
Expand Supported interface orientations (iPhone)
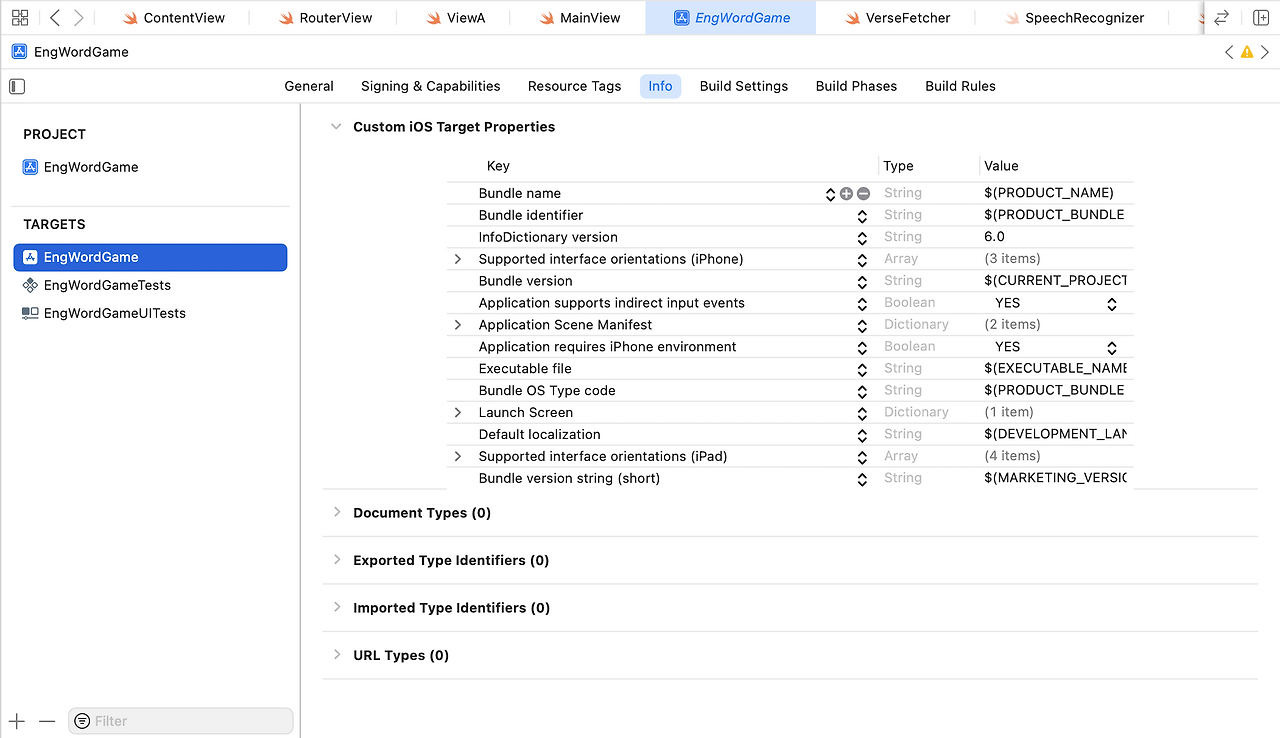[458, 259]
